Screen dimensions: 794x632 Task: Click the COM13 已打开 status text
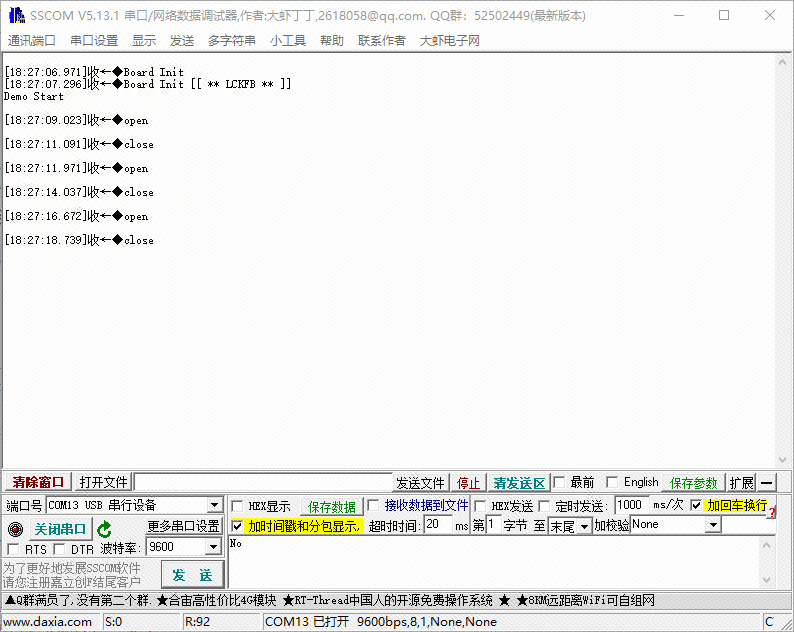click(x=381, y=622)
